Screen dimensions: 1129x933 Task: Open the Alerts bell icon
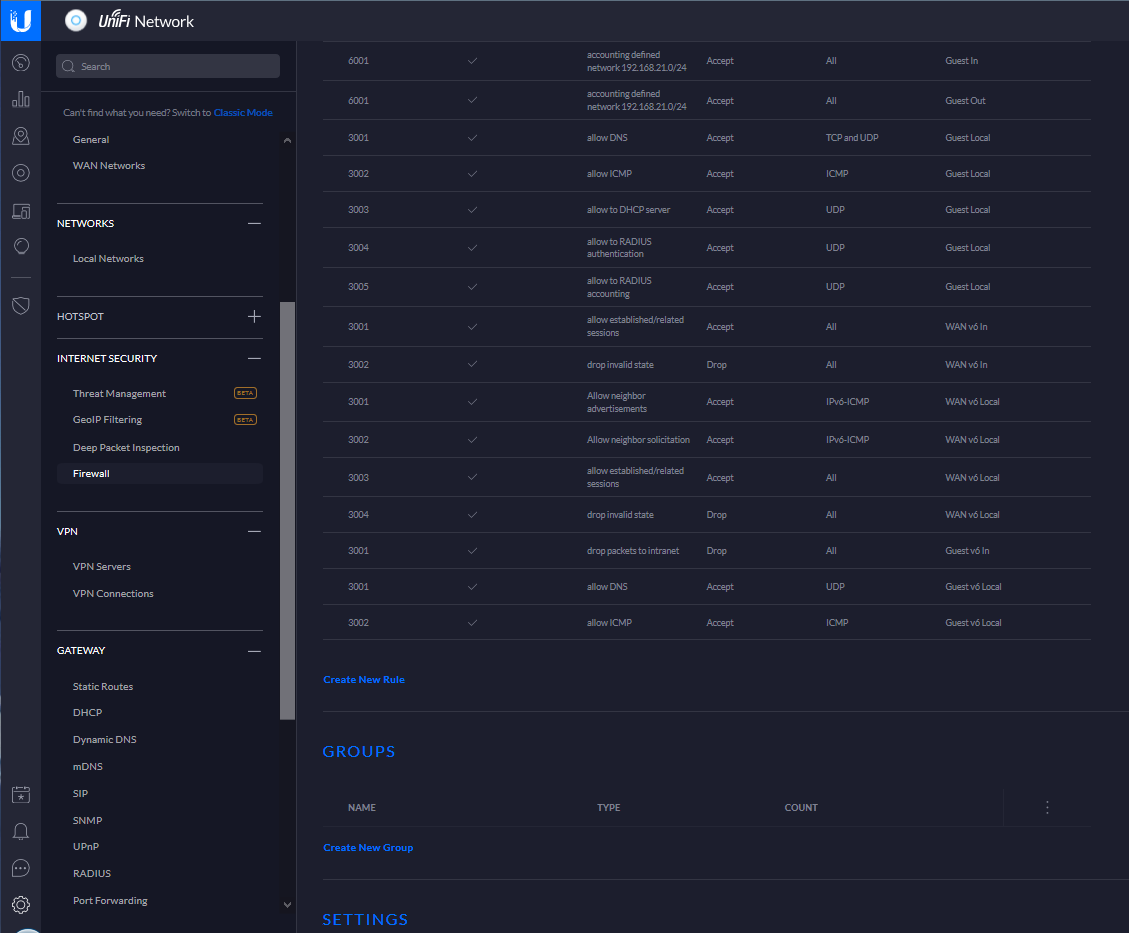click(x=20, y=832)
